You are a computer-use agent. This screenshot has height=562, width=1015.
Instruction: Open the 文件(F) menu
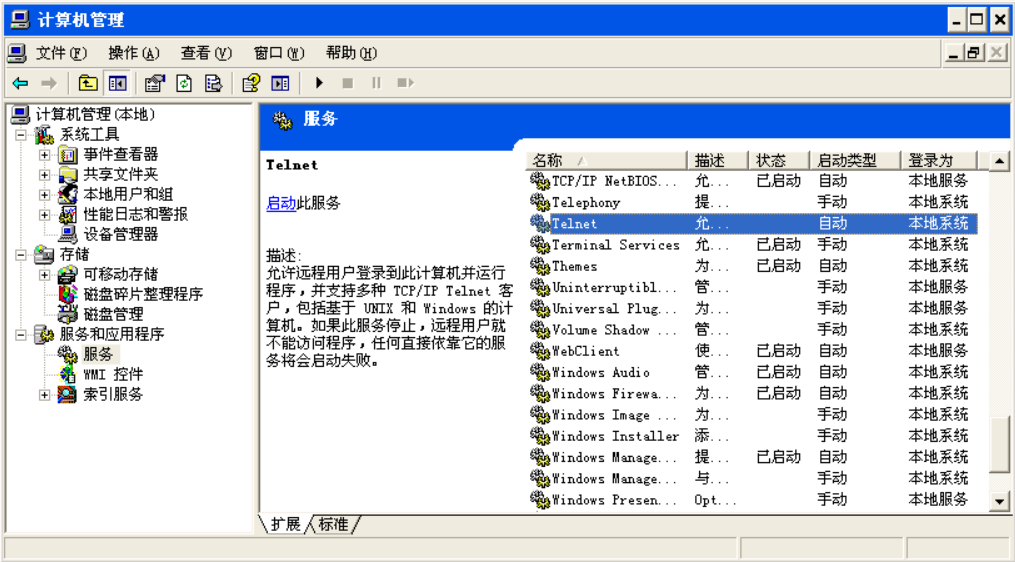tap(61, 53)
